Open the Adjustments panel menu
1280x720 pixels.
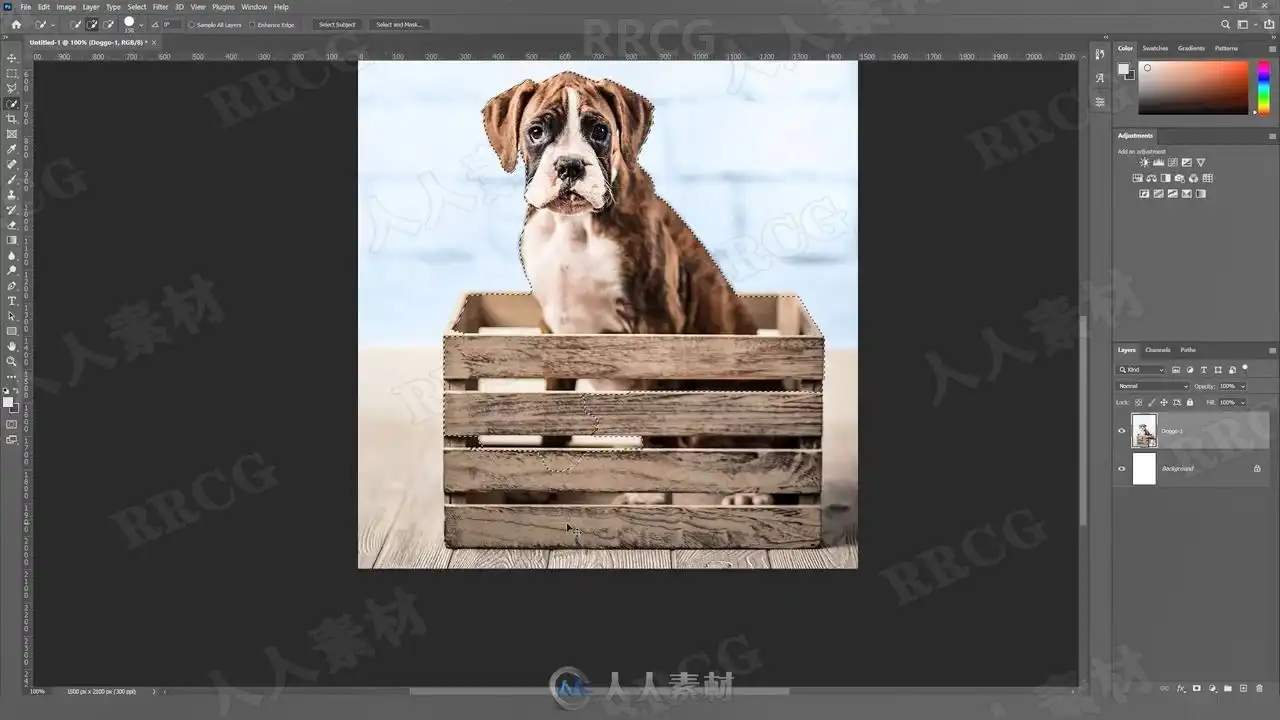tap(1273, 135)
